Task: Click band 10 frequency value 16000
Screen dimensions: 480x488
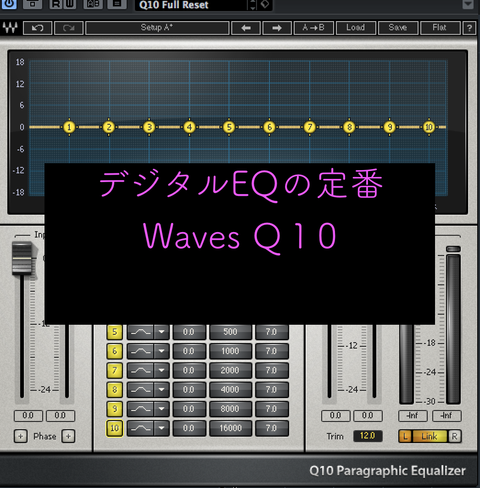Action: [x=230, y=428]
